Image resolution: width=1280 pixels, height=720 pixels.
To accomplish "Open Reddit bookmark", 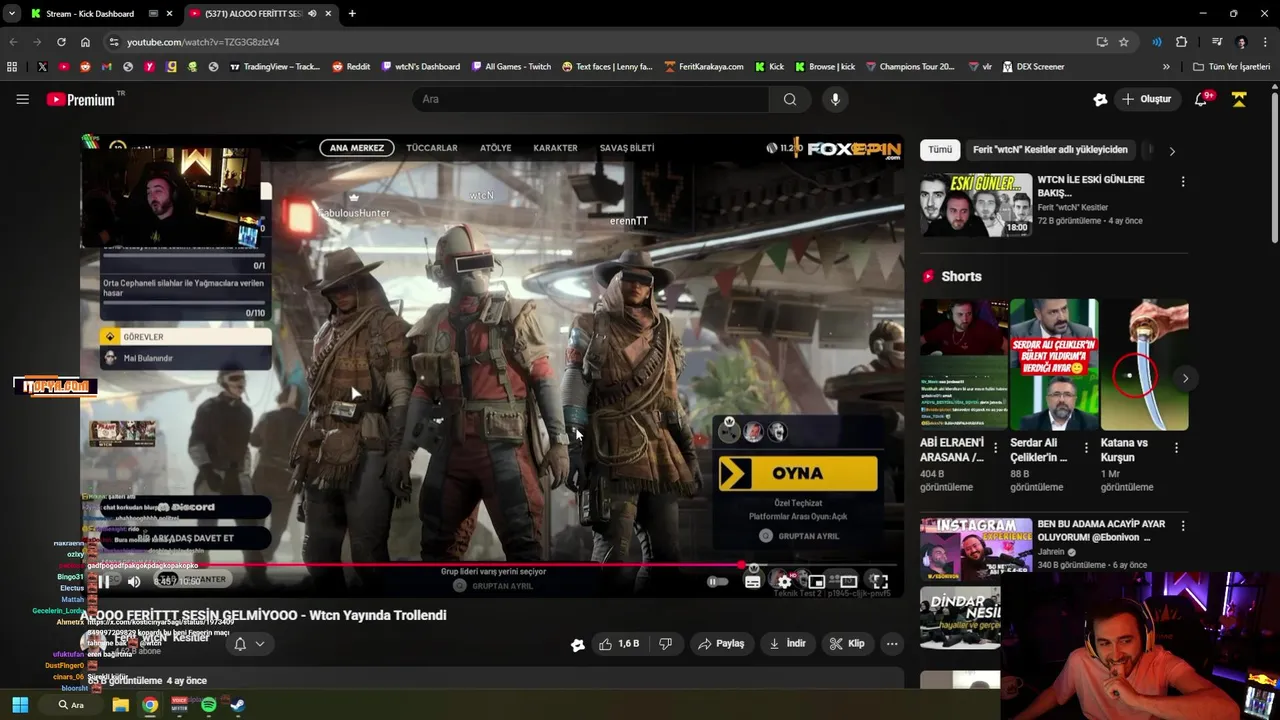I will [x=351, y=67].
